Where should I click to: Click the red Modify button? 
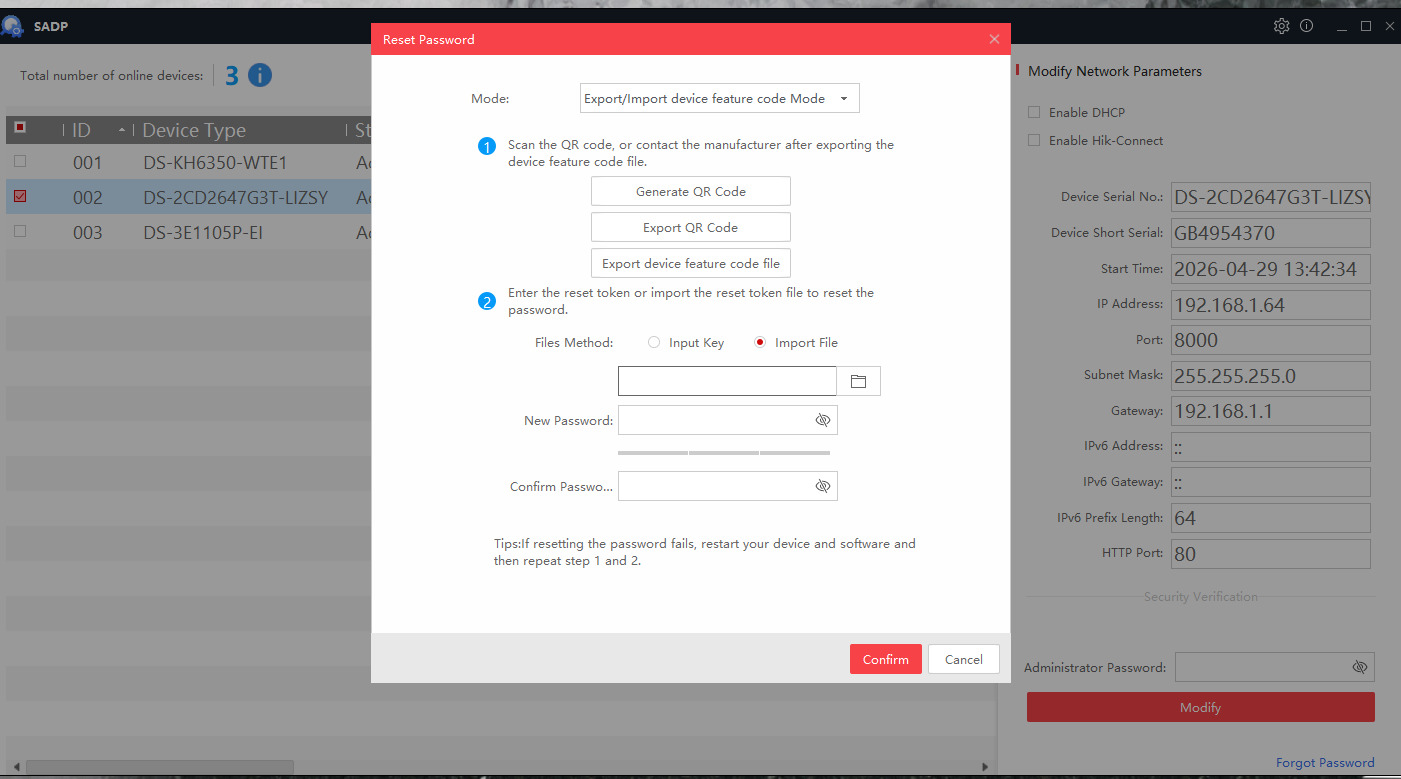[x=1200, y=707]
